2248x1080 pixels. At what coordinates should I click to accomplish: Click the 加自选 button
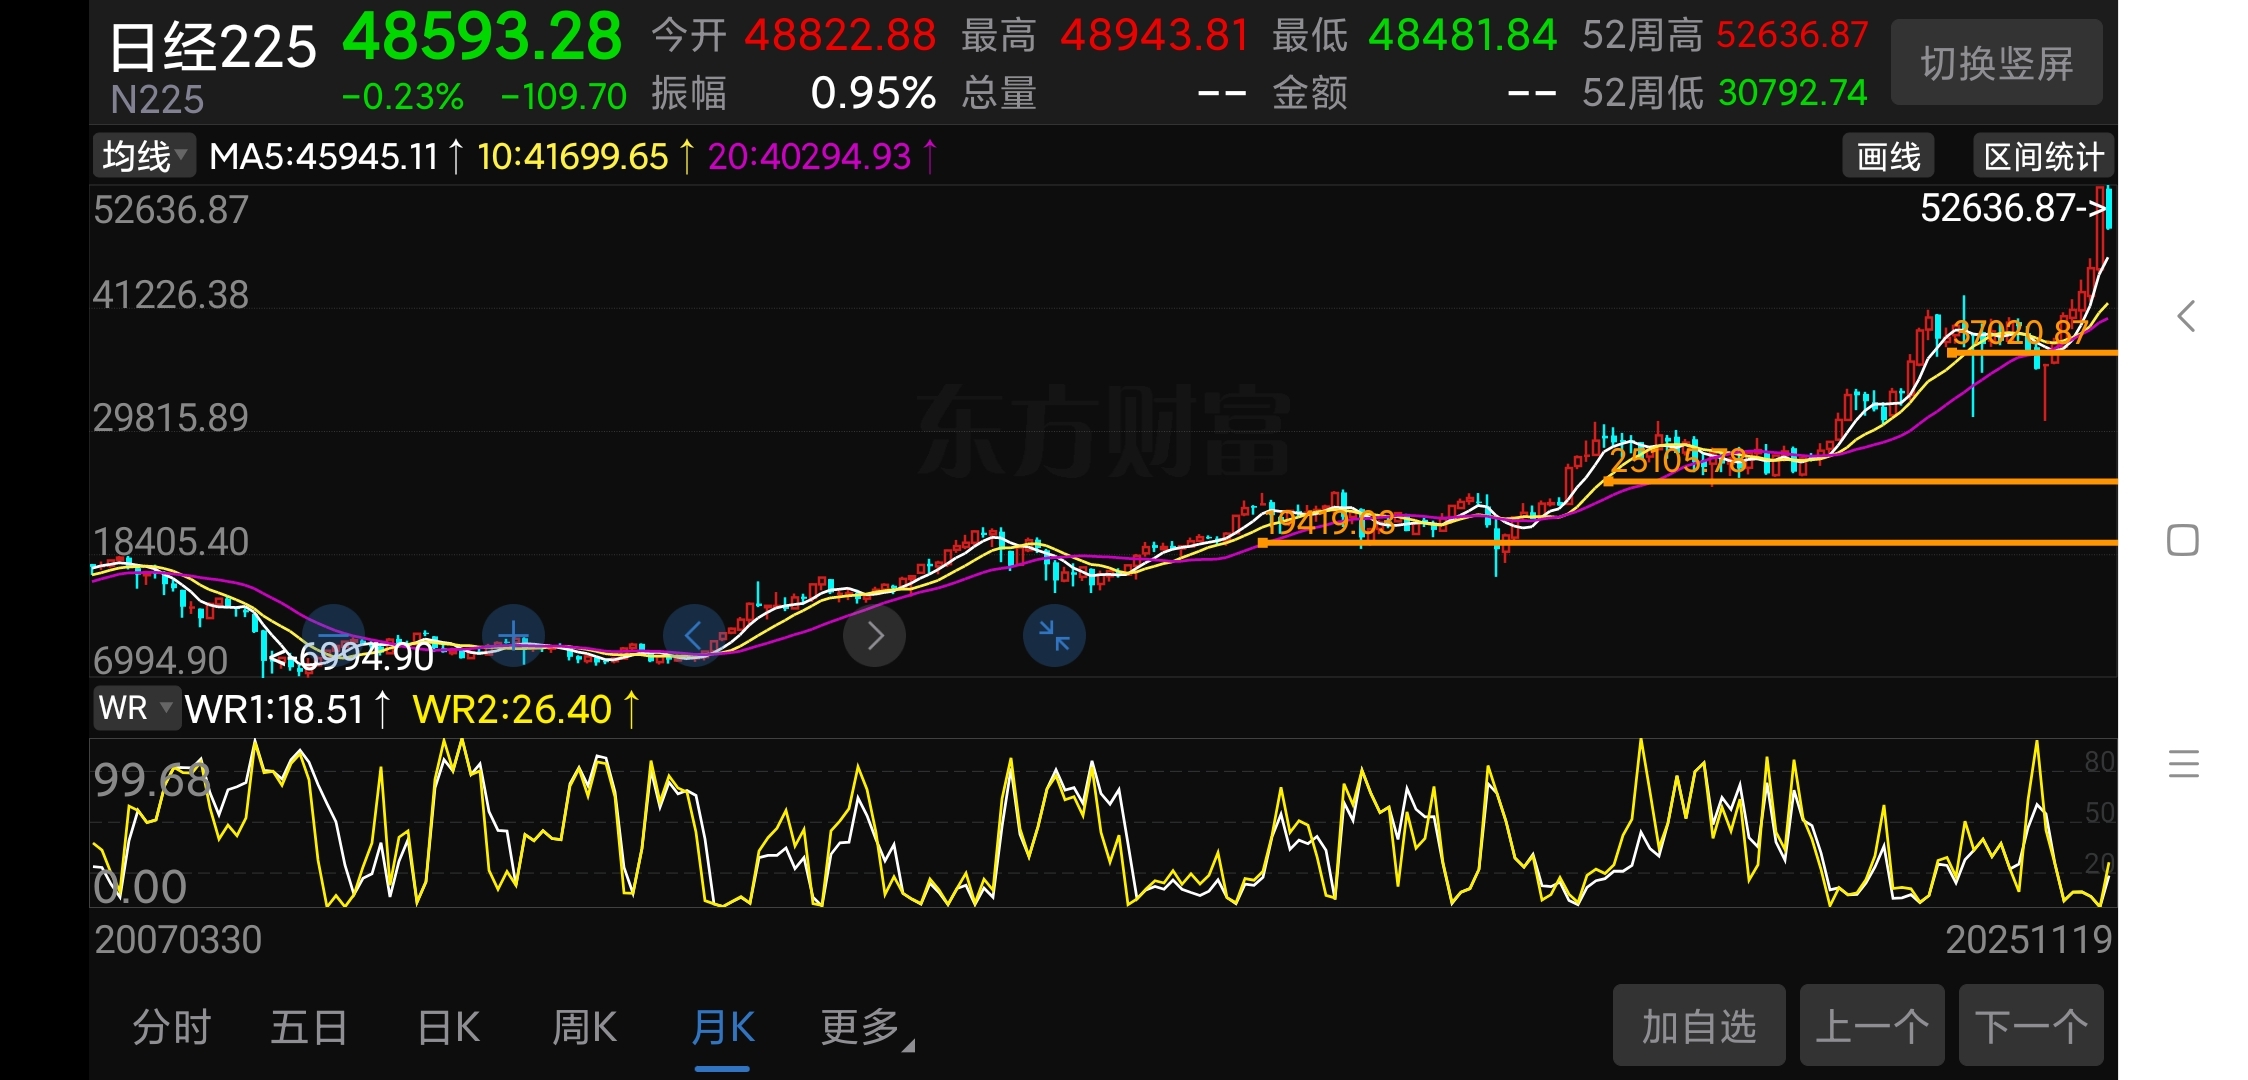[1698, 1026]
